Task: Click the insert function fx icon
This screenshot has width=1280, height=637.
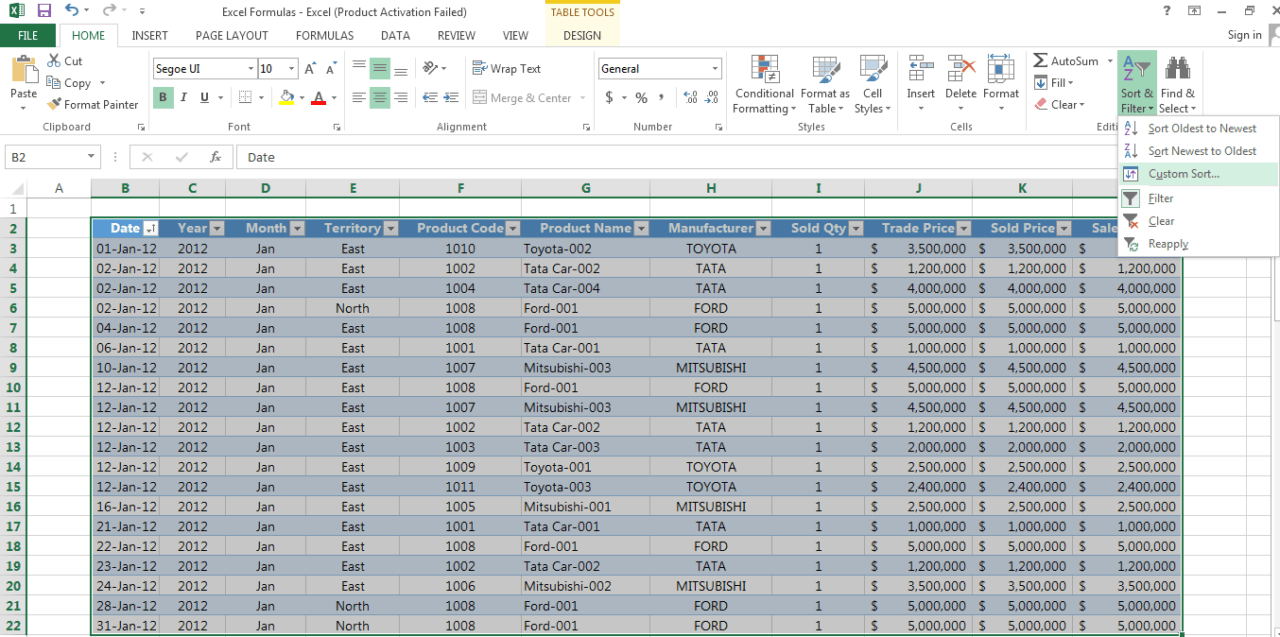Action: click(215, 157)
